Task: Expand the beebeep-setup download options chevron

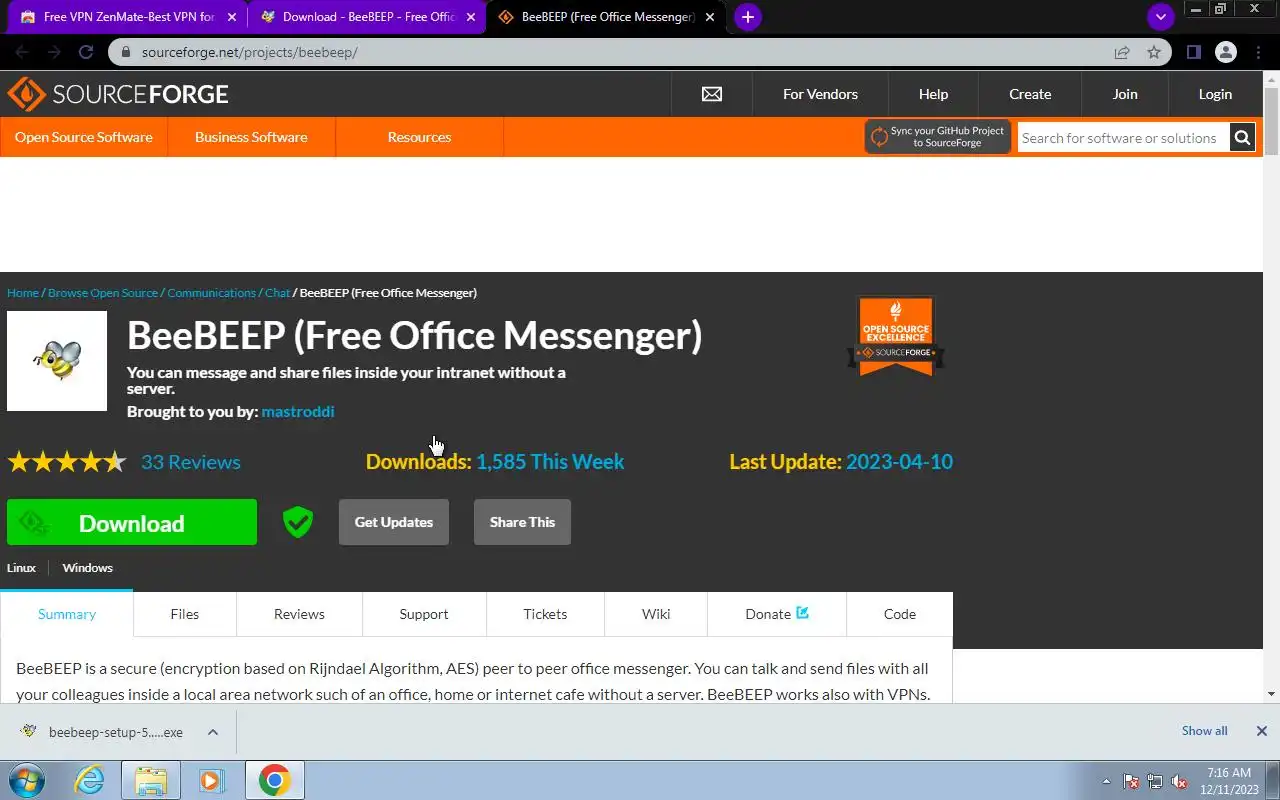Action: [213, 732]
